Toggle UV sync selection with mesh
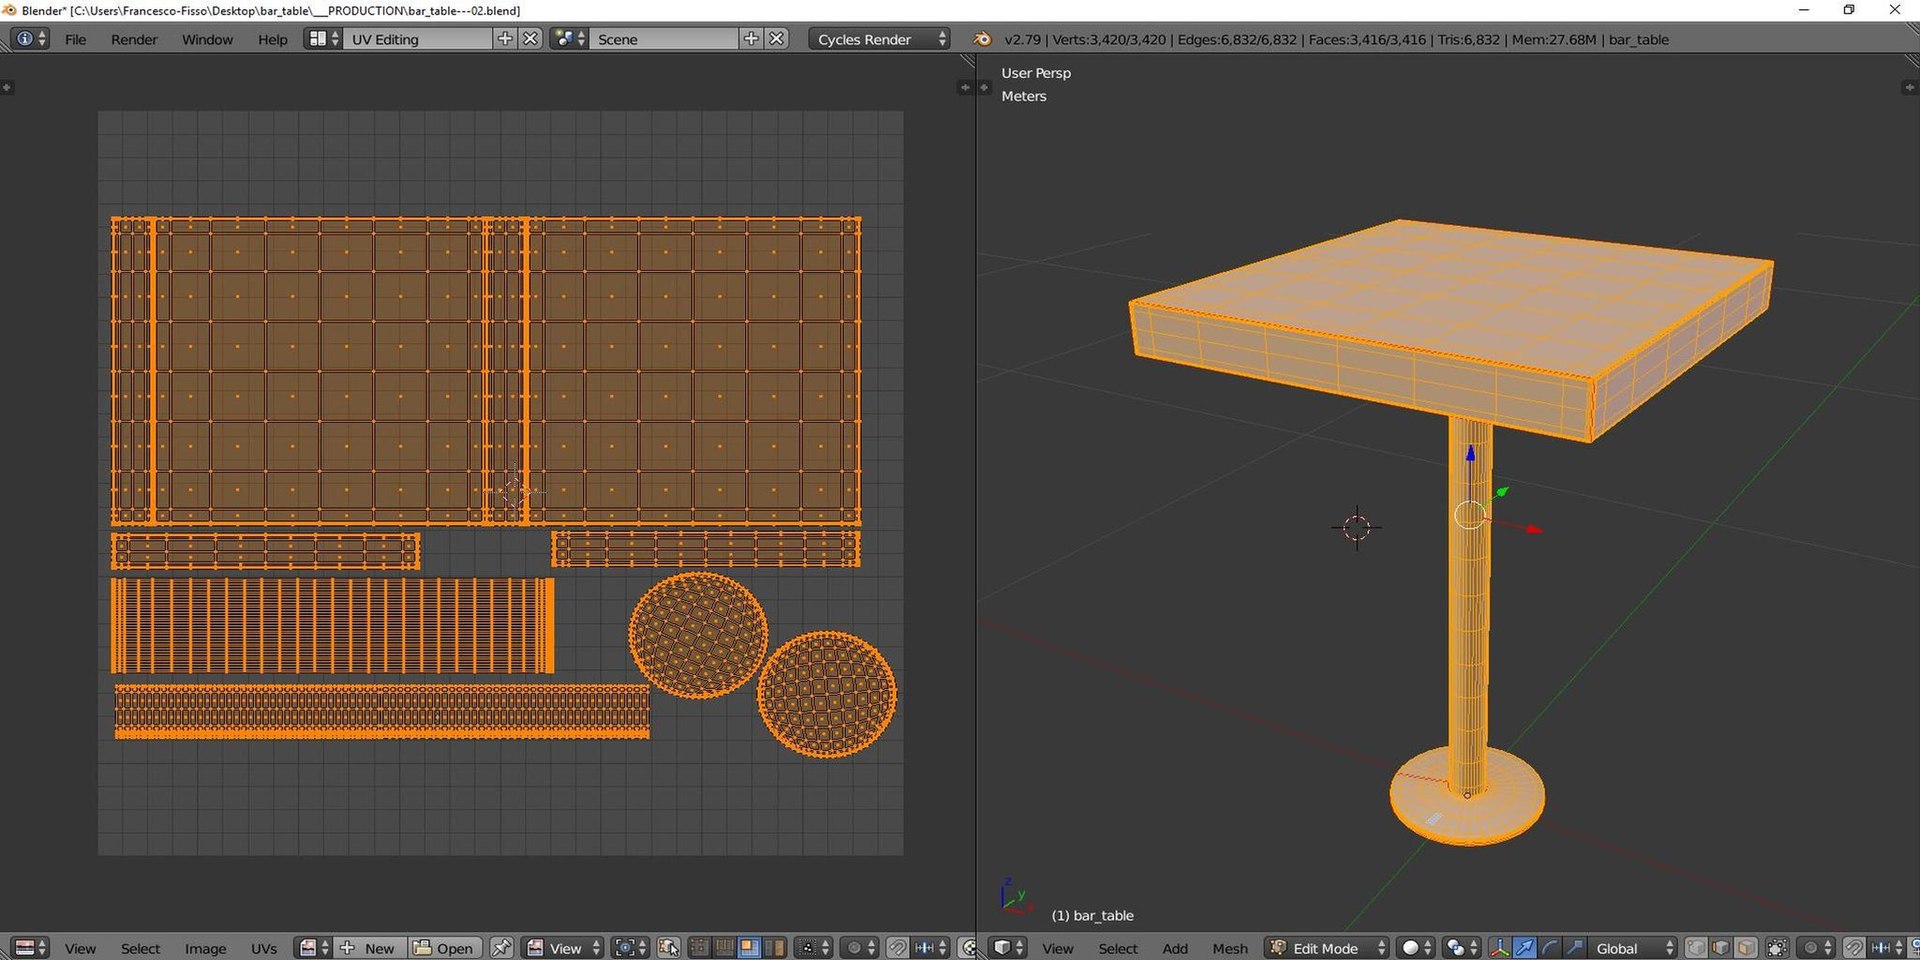 669,947
